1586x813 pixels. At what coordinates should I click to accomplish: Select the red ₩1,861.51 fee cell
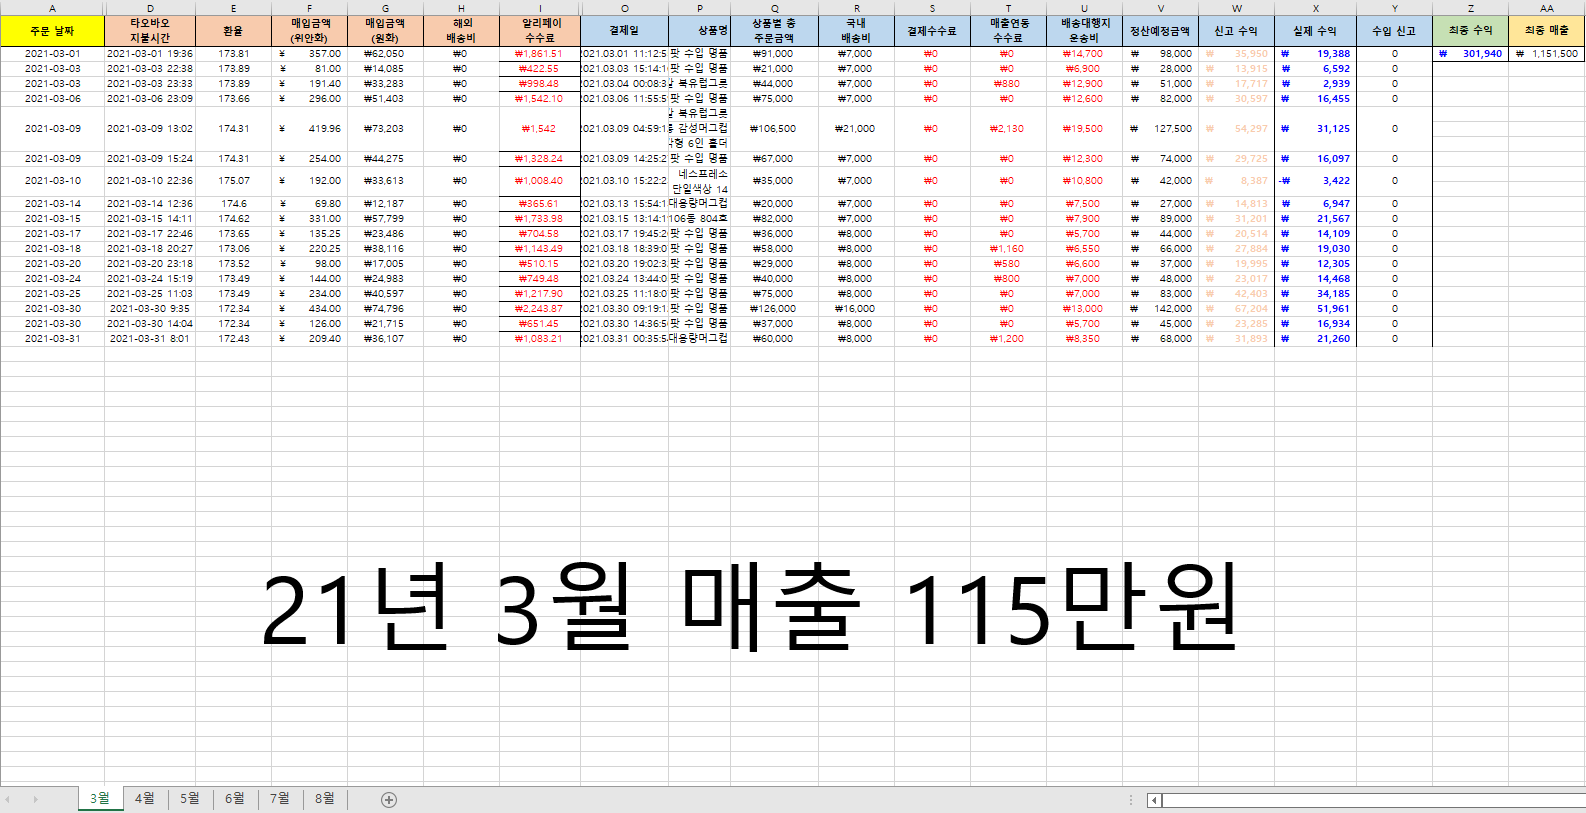click(540, 54)
